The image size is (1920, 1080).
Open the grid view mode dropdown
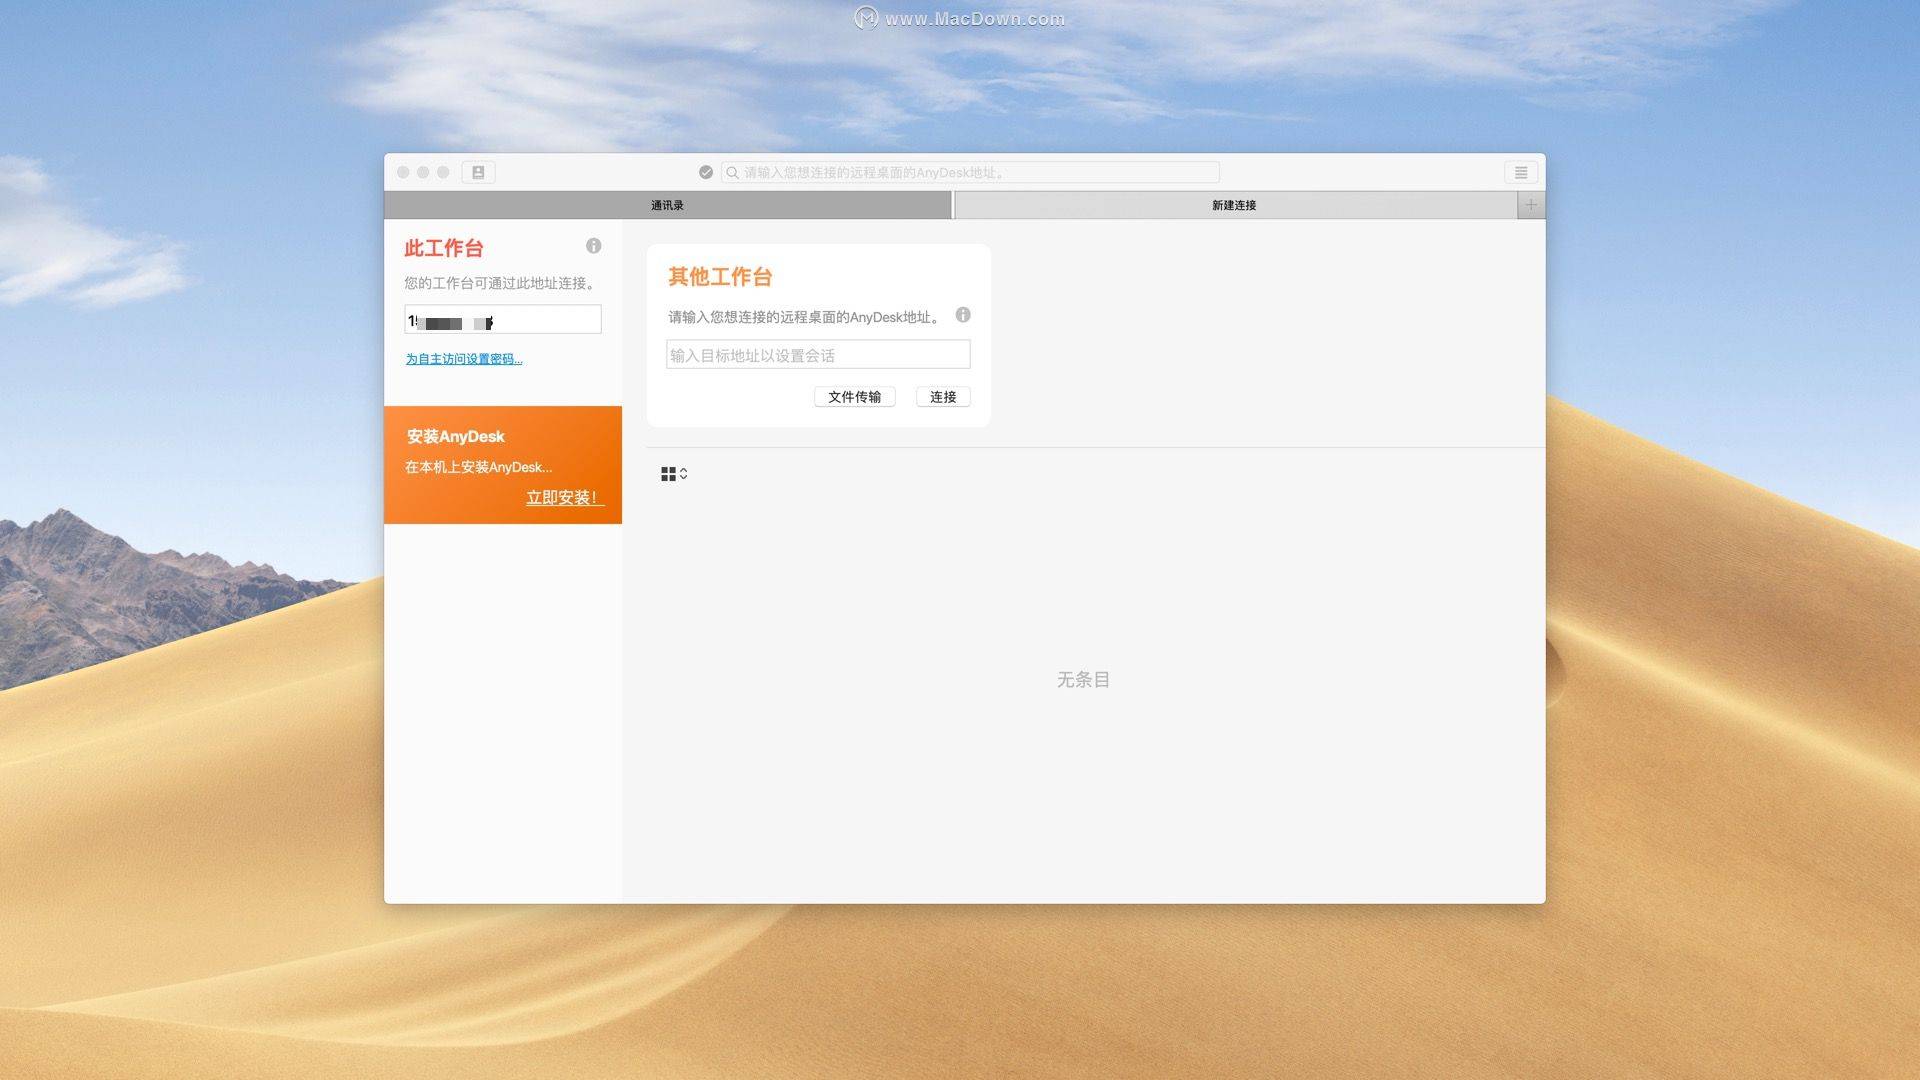coord(674,474)
